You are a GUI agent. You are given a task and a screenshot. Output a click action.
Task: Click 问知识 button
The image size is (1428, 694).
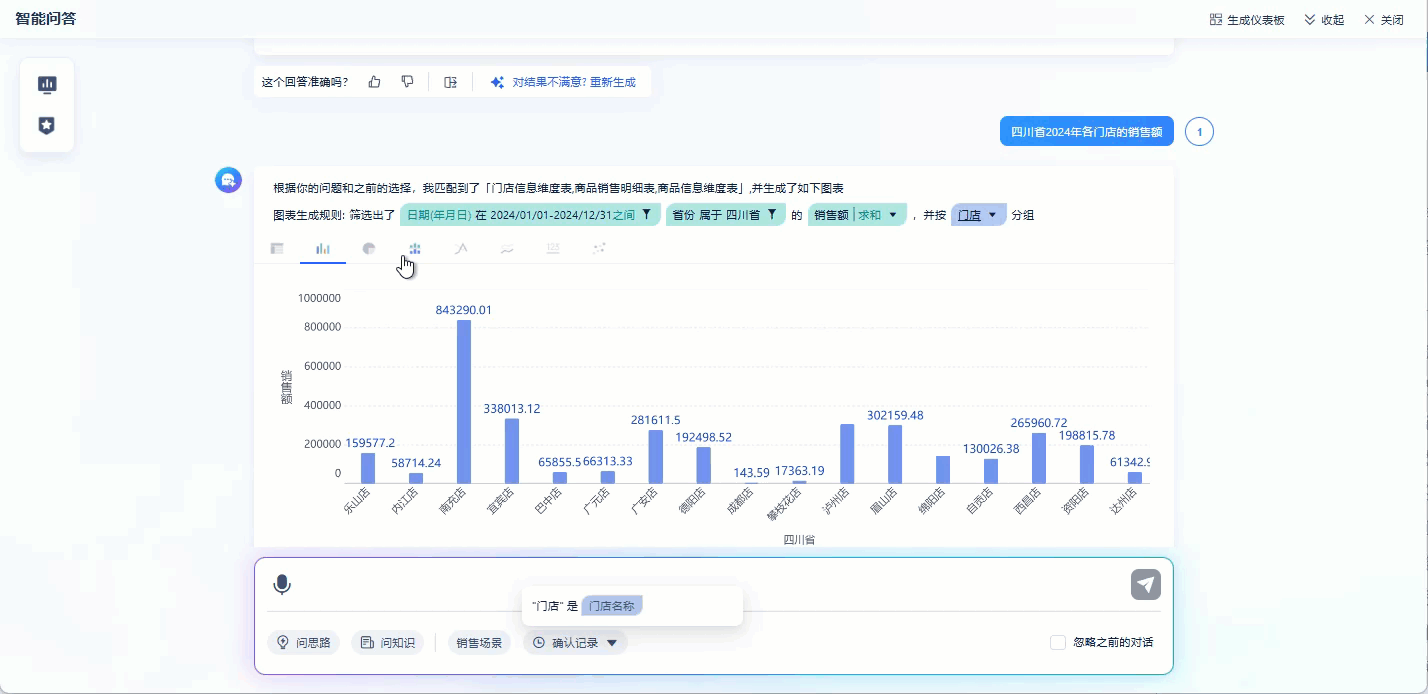(387, 643)
